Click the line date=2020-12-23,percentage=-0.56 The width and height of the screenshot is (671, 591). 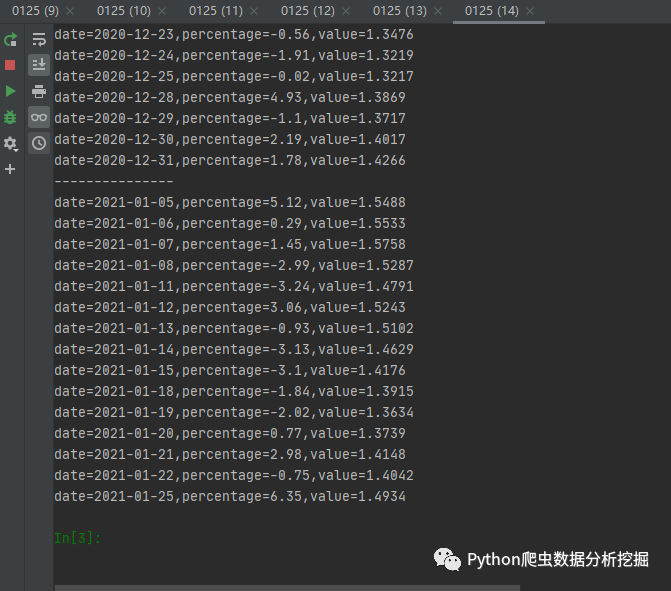click(234, 34)
